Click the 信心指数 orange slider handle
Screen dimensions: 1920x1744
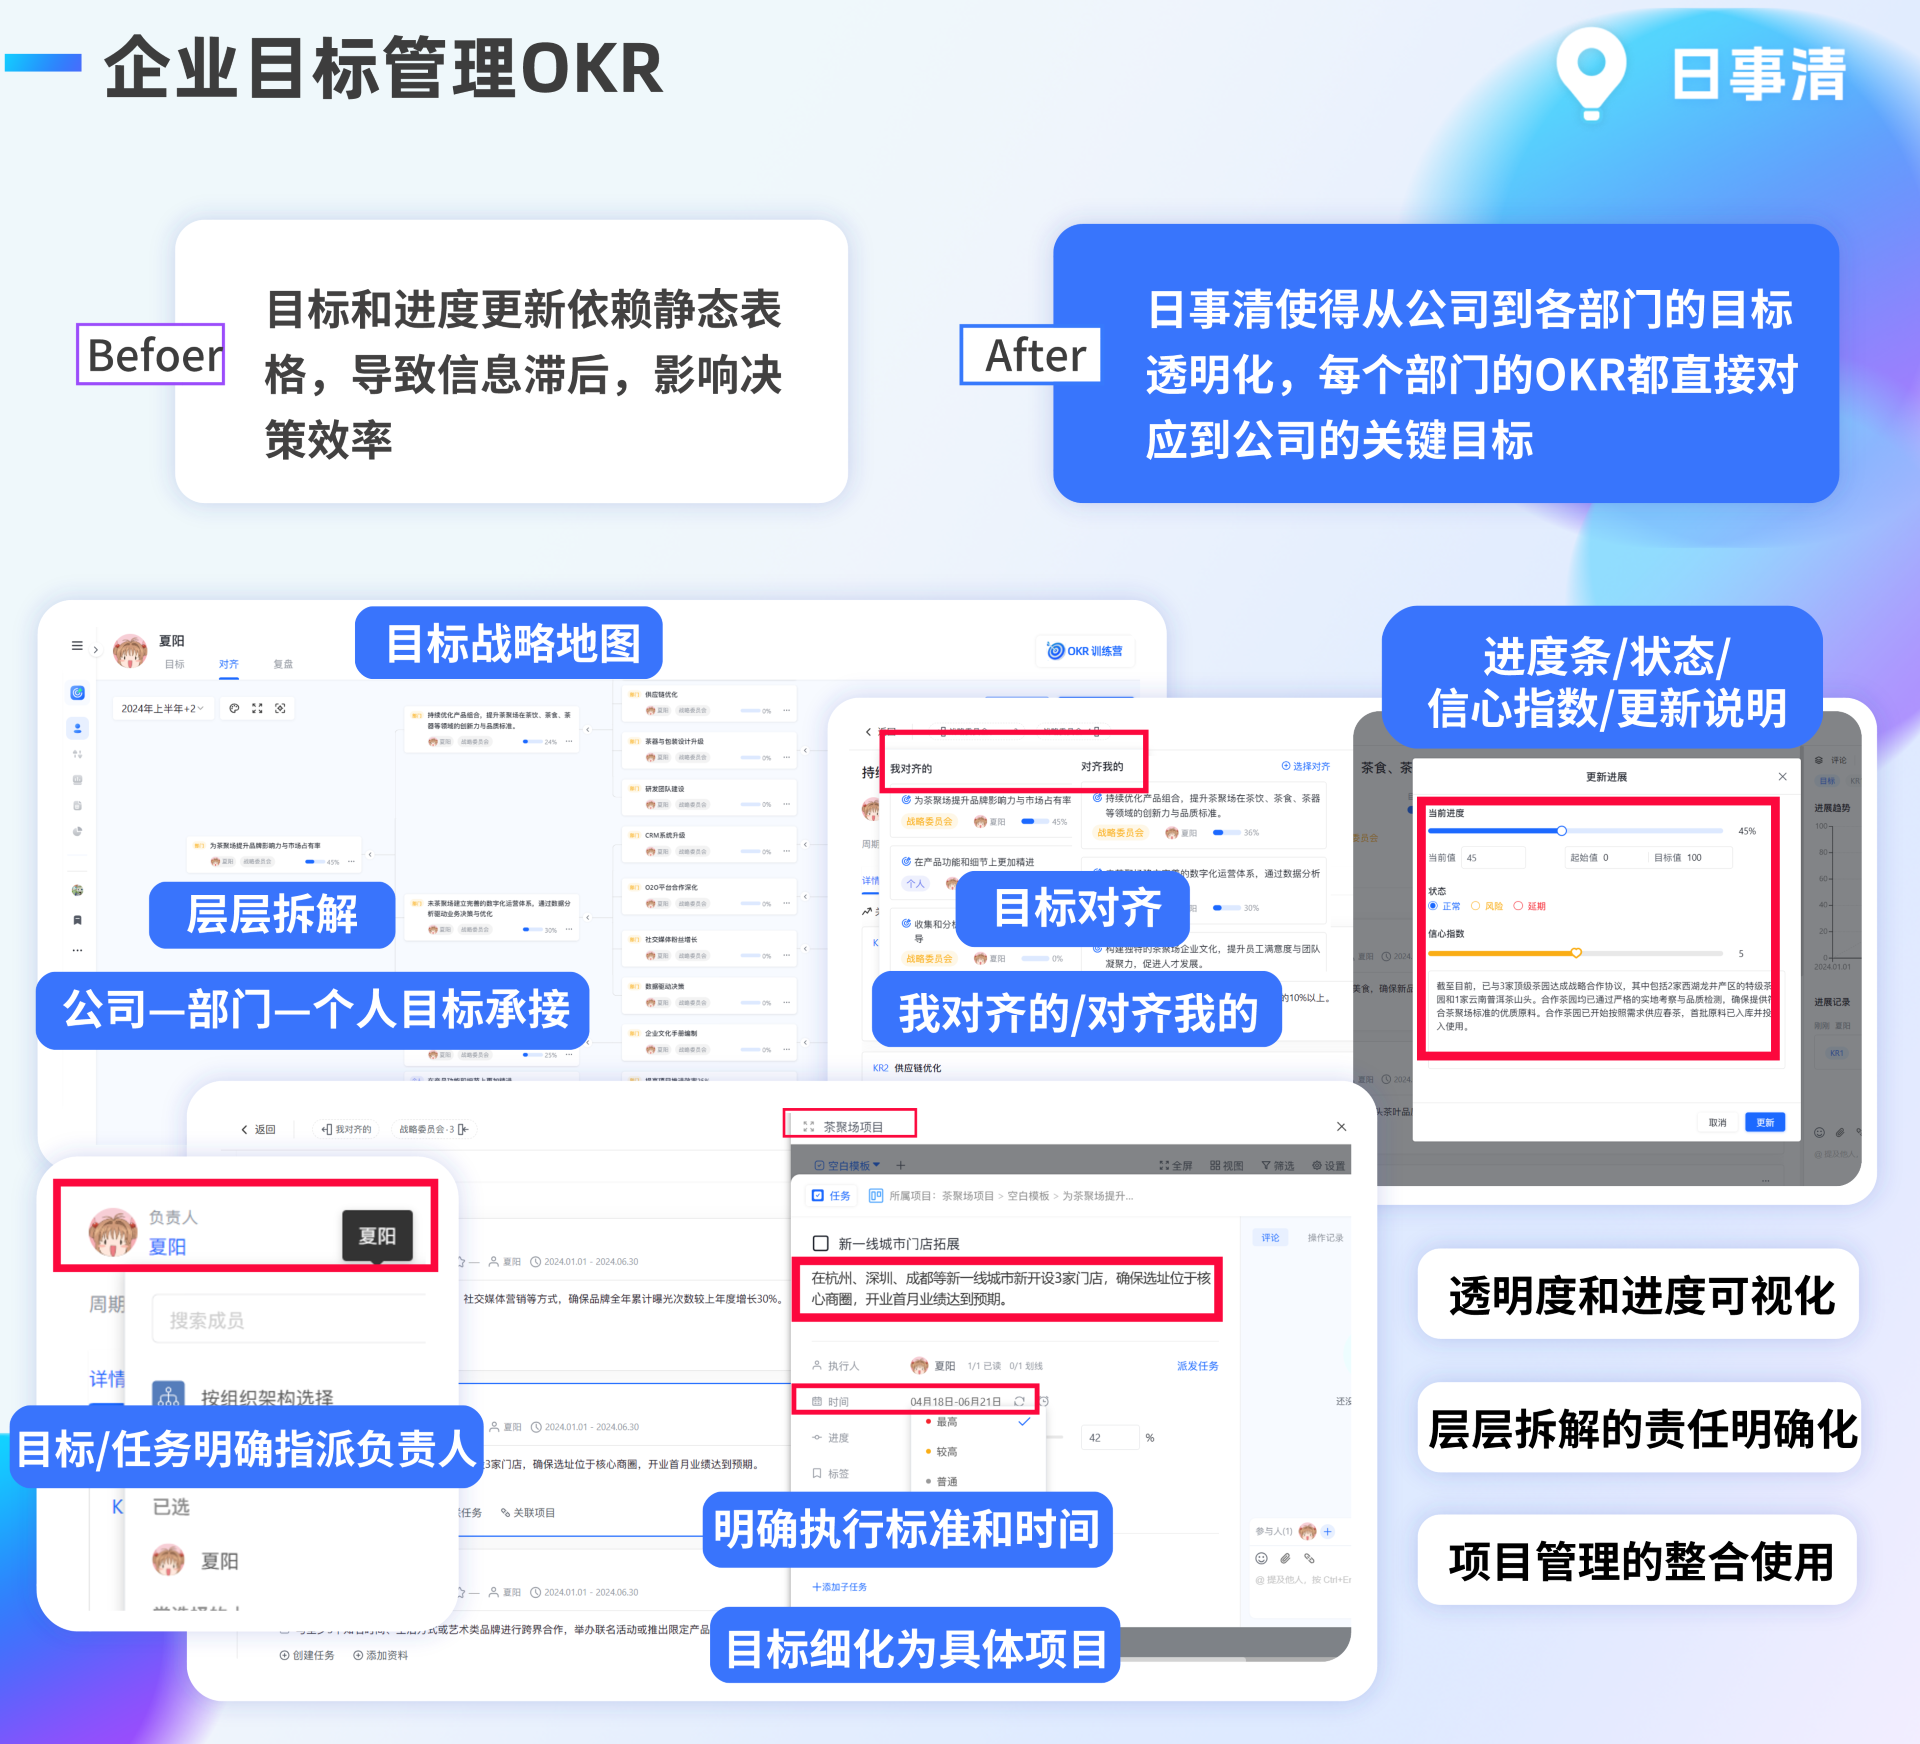(x=1576, y=953)
